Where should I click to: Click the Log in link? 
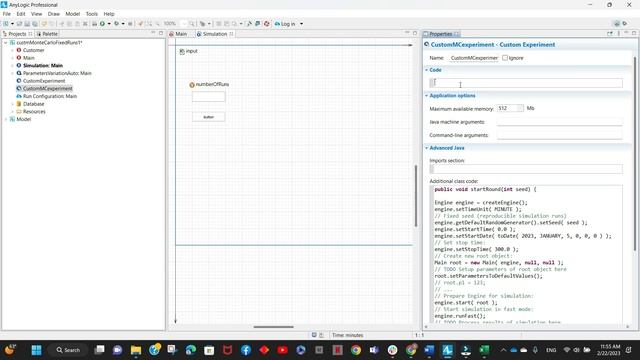(288, 24)
